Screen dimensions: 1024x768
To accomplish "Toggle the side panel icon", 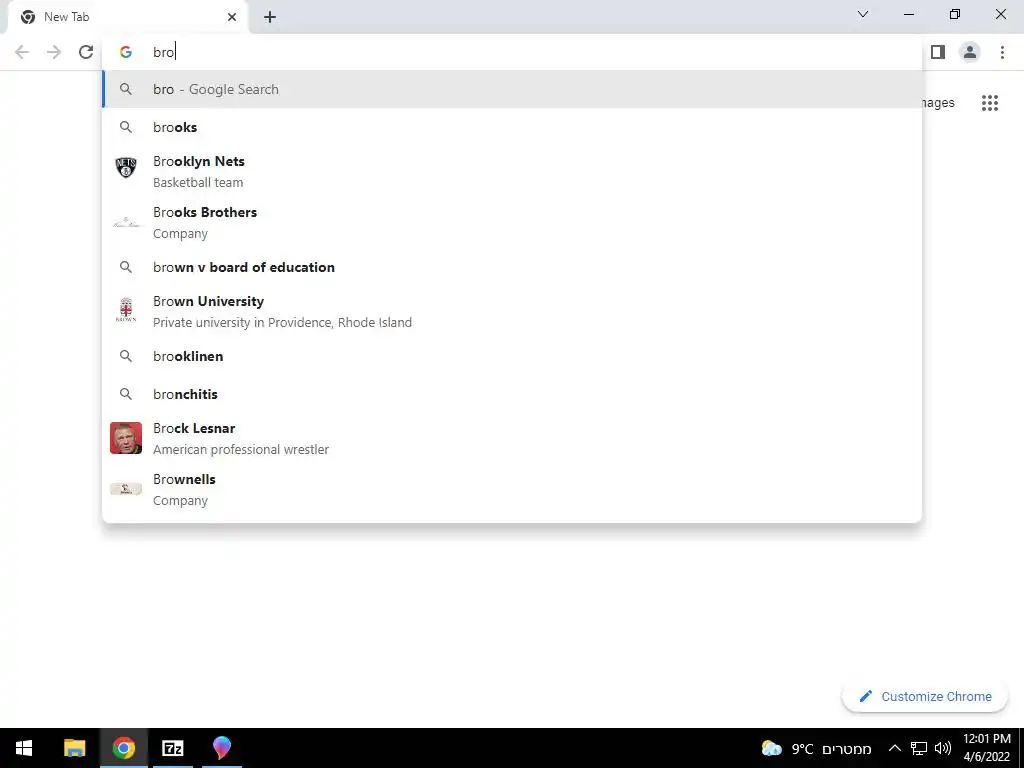I will coord(938,52).
